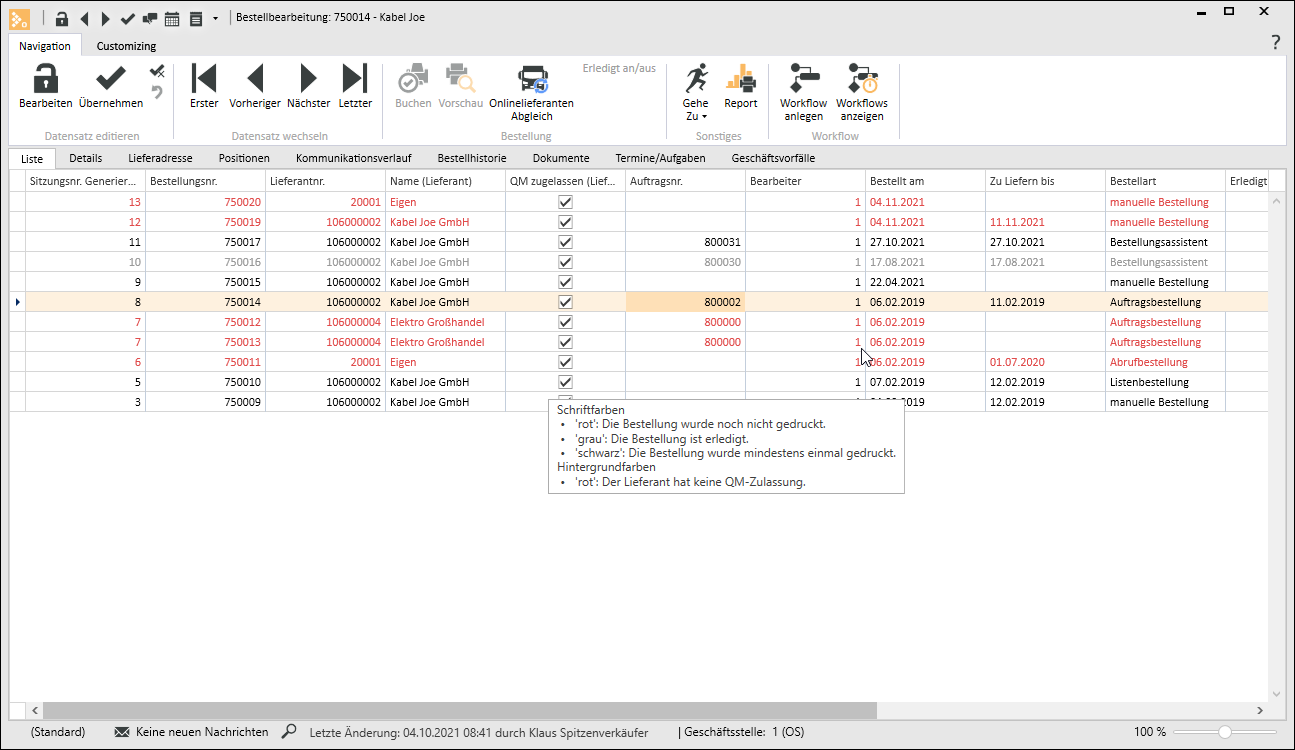Jump to first record with Erster
The height and width of the screenshot is (750, 1295).
click(x=204, y=80)
